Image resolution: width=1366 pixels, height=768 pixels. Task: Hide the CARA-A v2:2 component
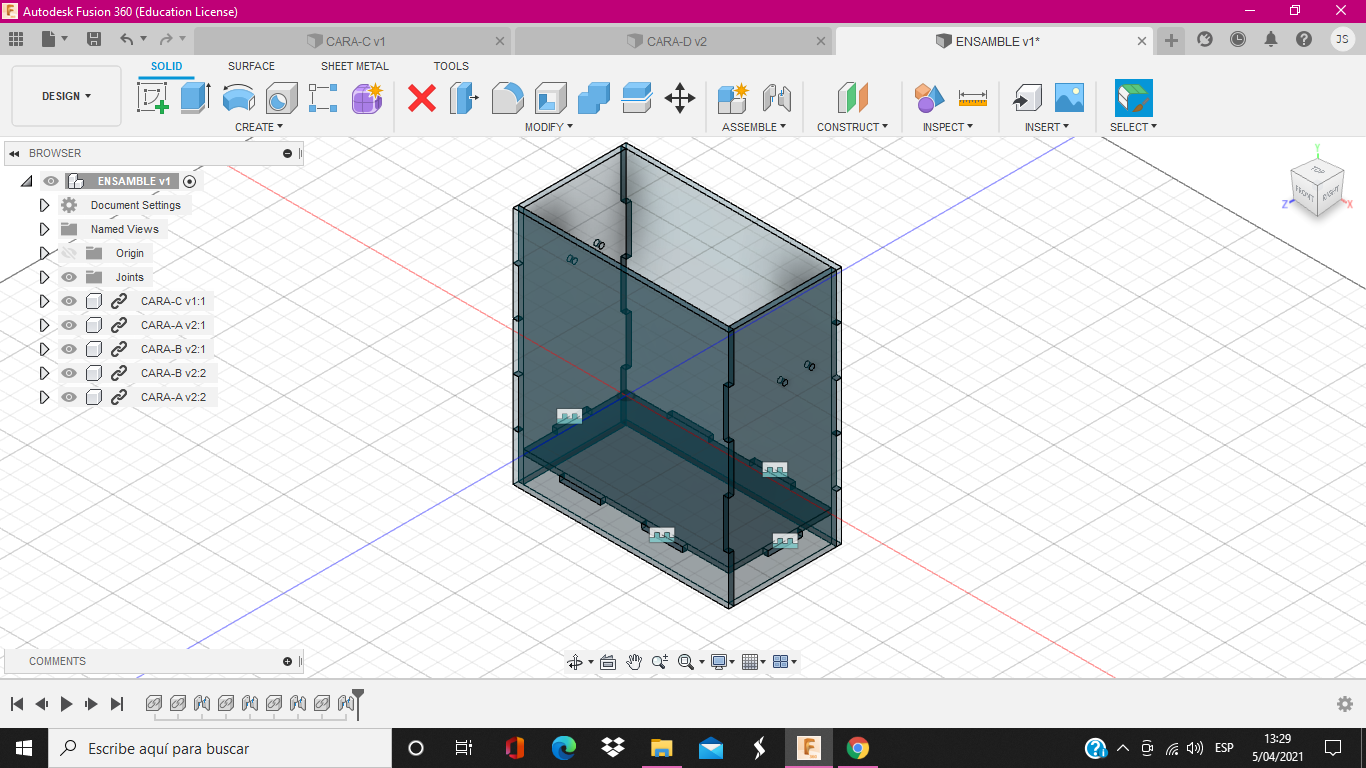pyautogui.click(x=69, y=397)
